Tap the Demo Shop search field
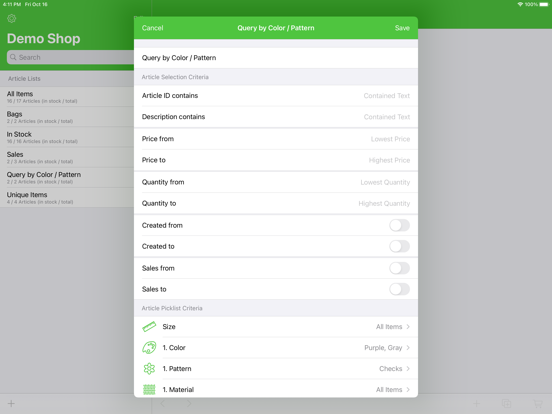 [70, 57]
